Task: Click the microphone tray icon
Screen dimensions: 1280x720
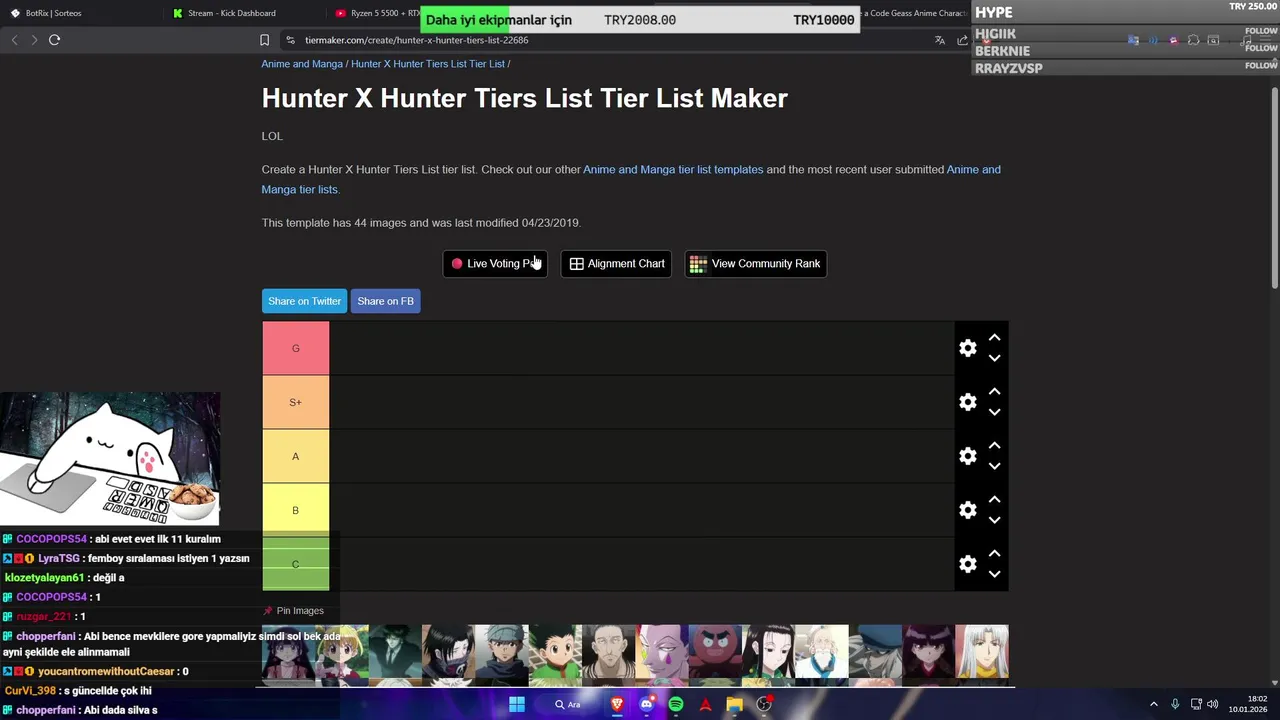Action: pos(1175,704)
